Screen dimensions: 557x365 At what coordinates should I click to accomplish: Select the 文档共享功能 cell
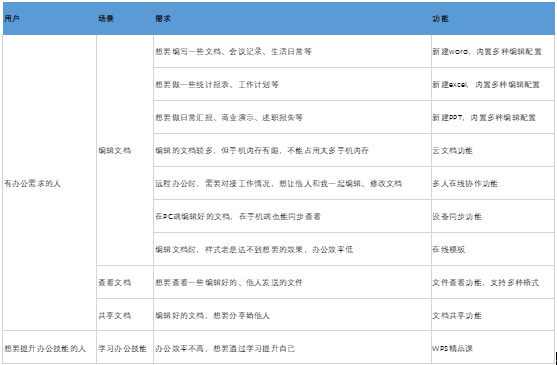(x=493, y=315)
